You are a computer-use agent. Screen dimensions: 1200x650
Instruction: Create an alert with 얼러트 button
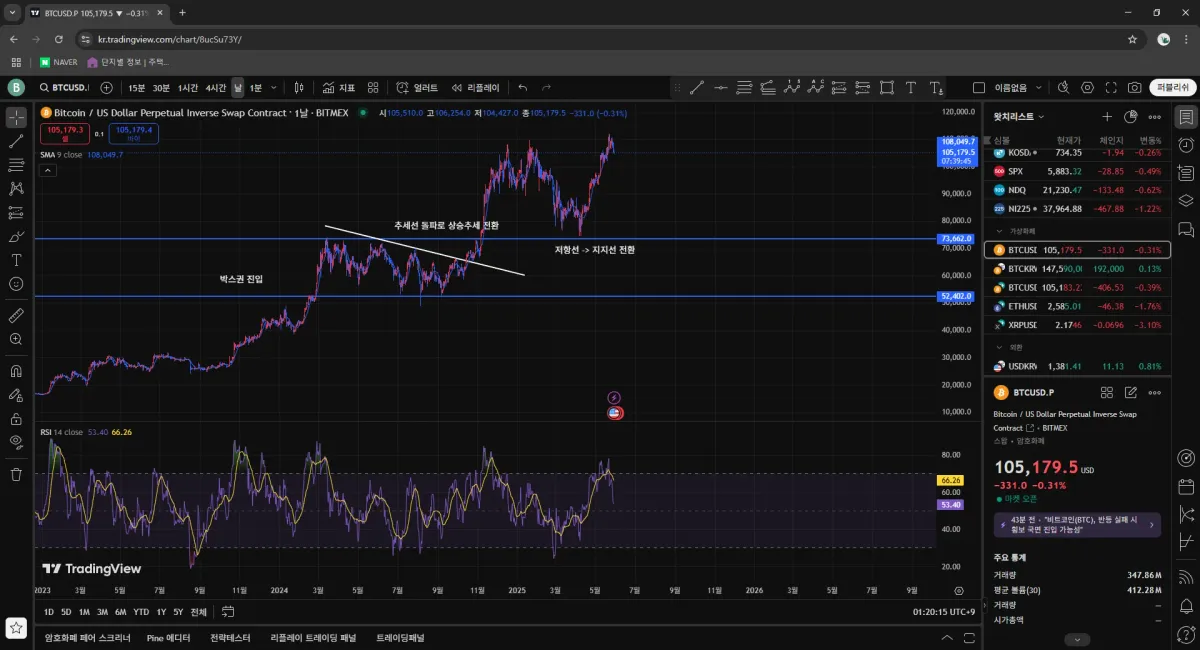417,87
